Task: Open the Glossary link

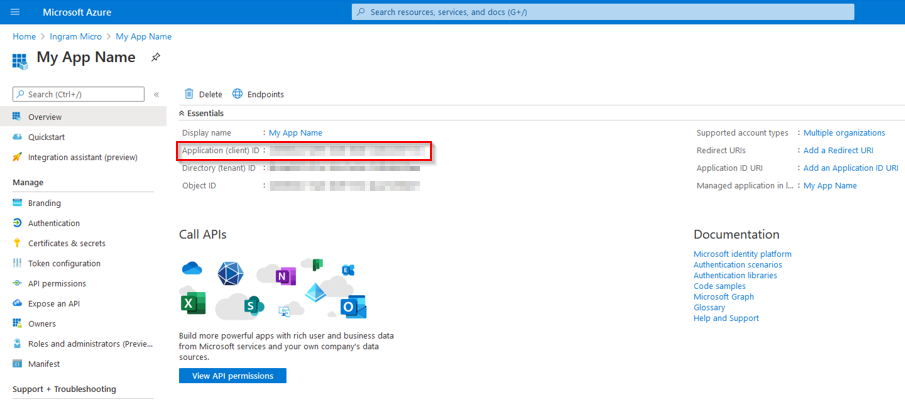Action: click(x=709, y=307)
